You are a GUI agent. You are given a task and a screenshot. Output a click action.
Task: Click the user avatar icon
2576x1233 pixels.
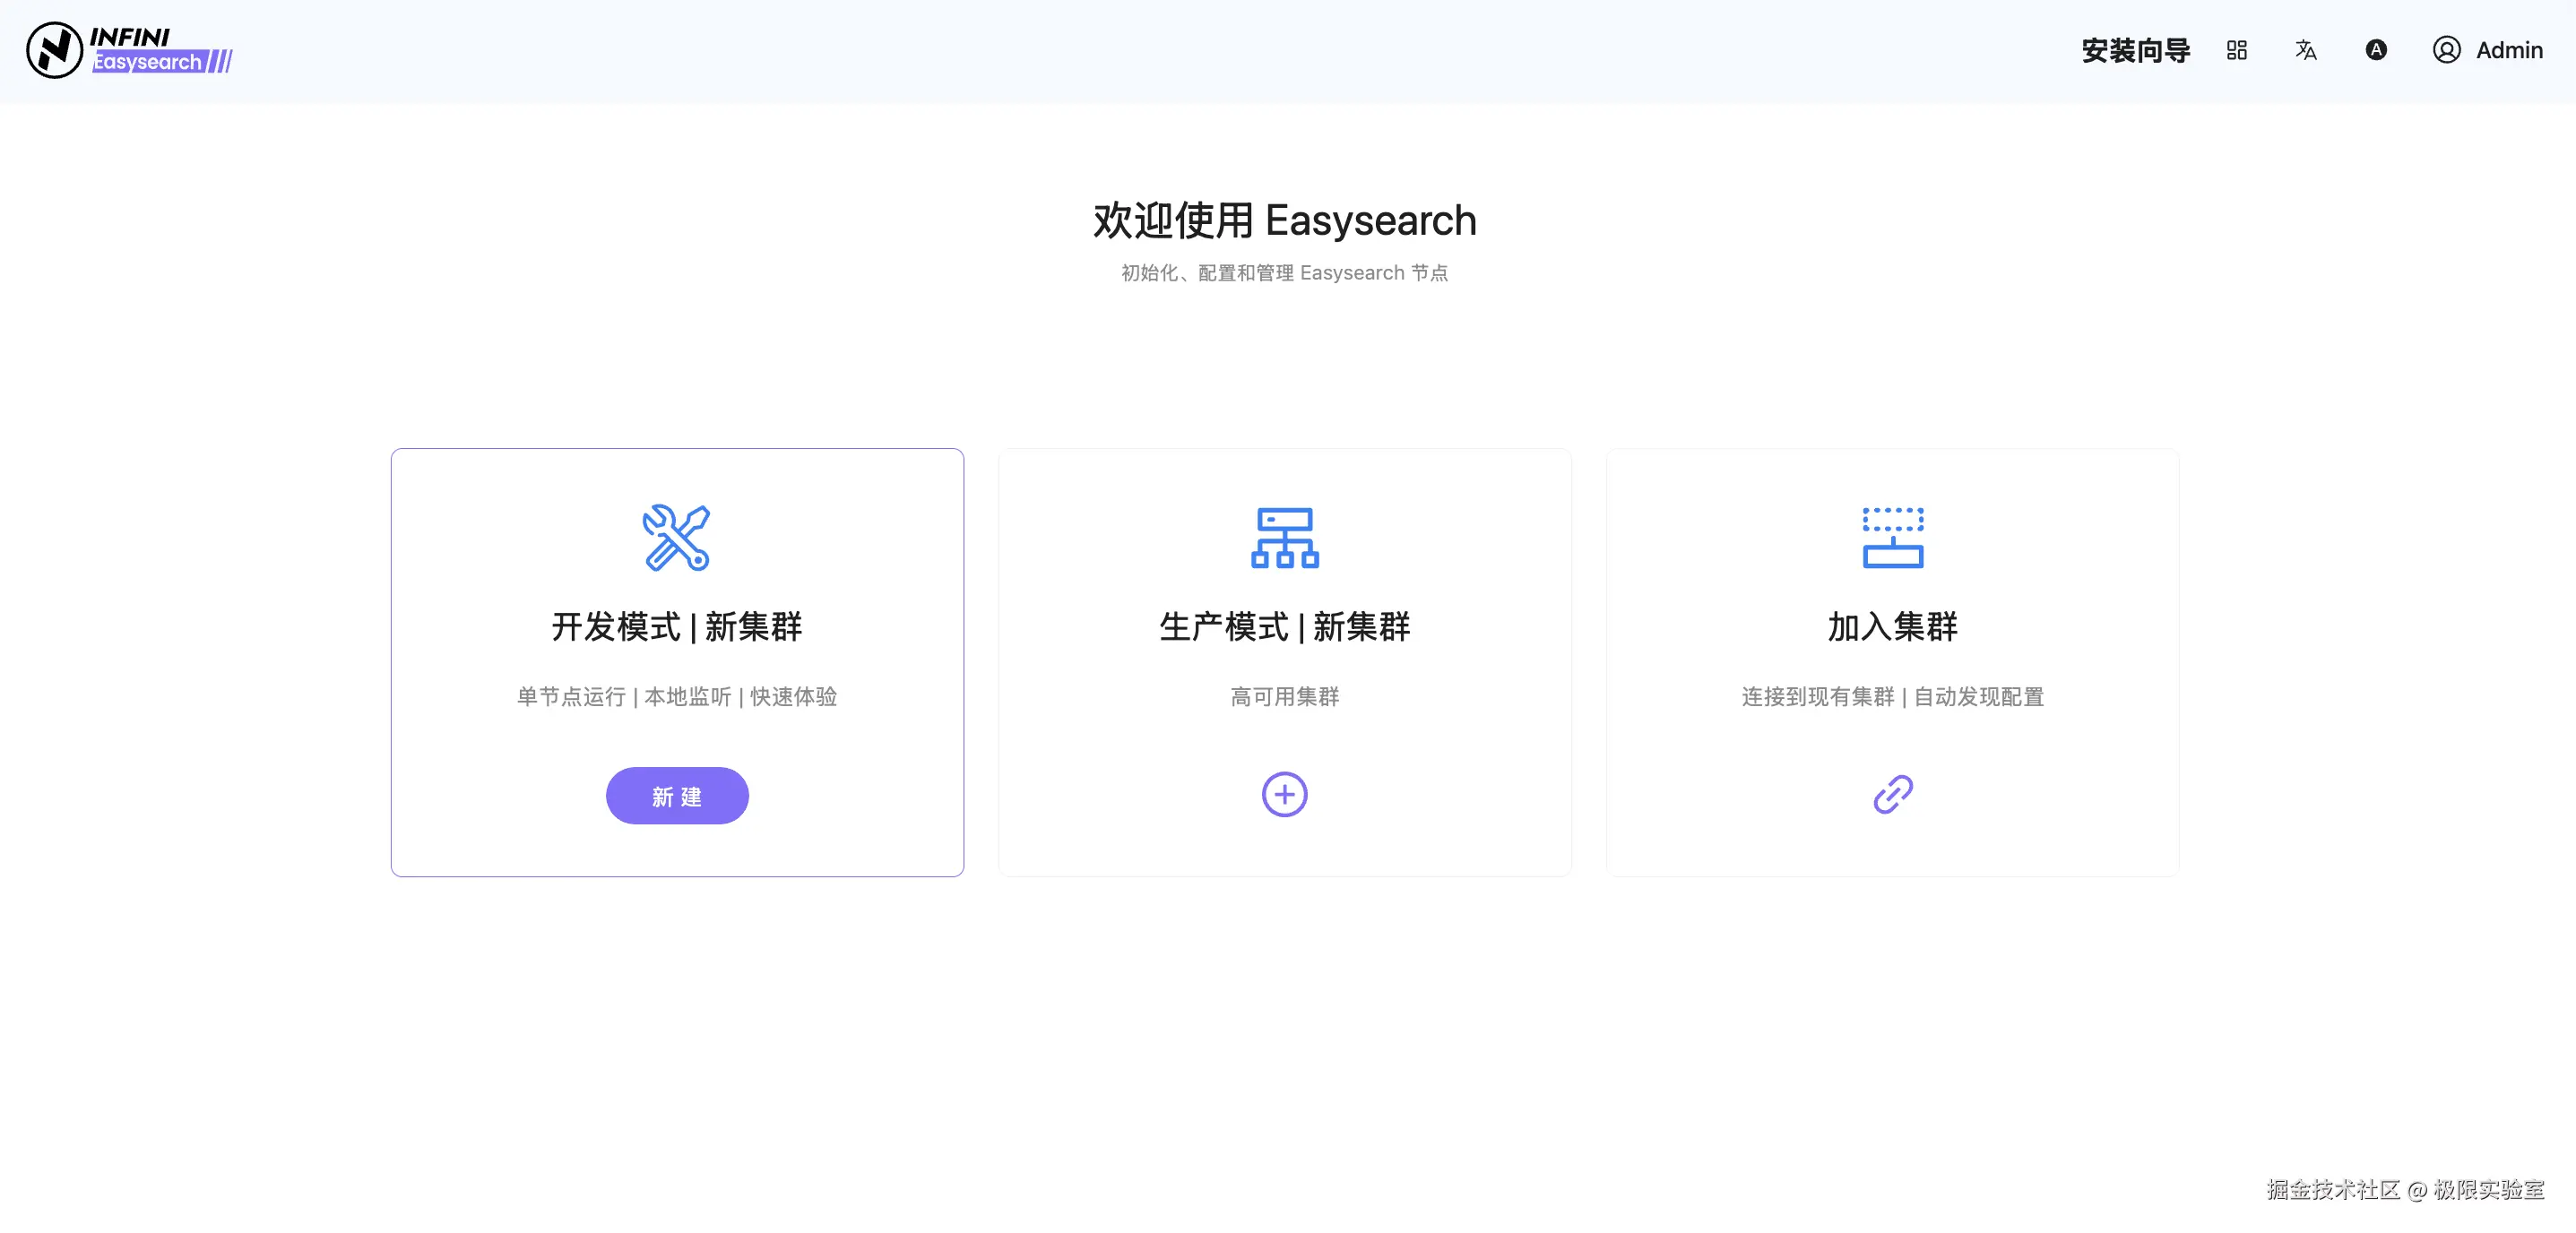coord(2446,50)
